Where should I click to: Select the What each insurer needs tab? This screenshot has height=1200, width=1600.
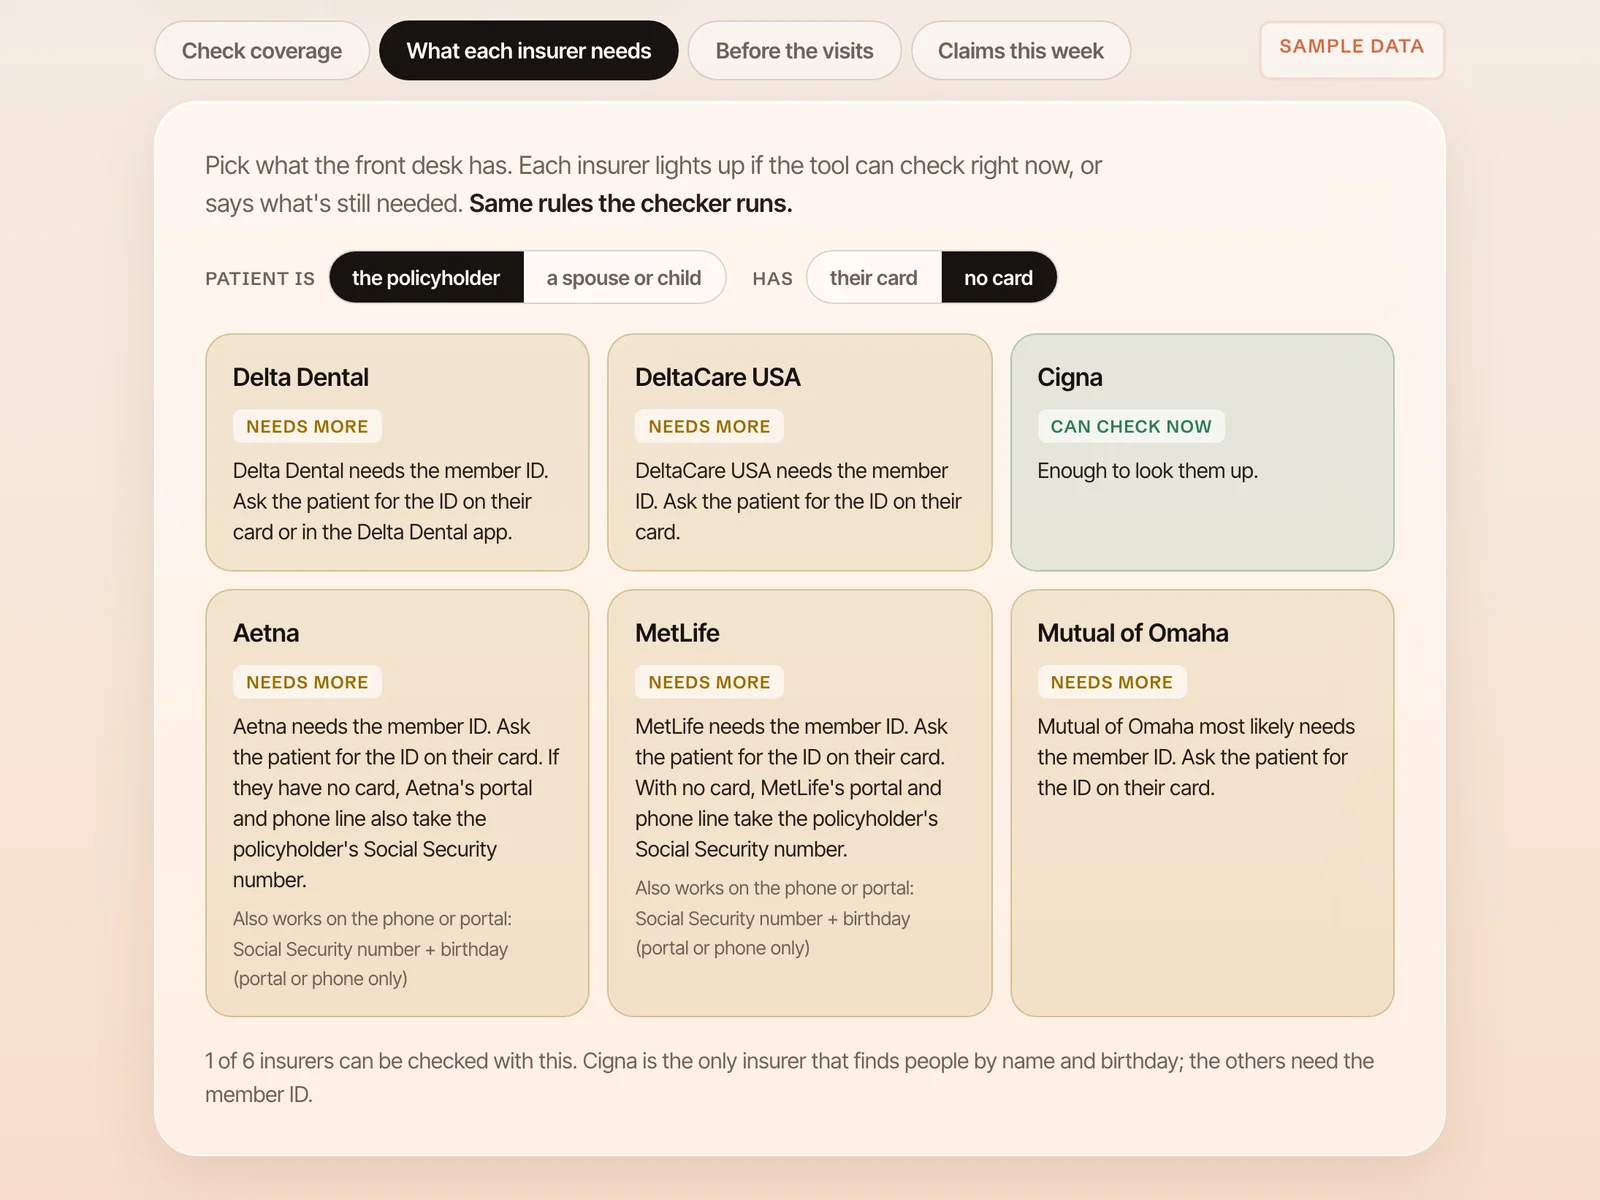tap(529, 51)
